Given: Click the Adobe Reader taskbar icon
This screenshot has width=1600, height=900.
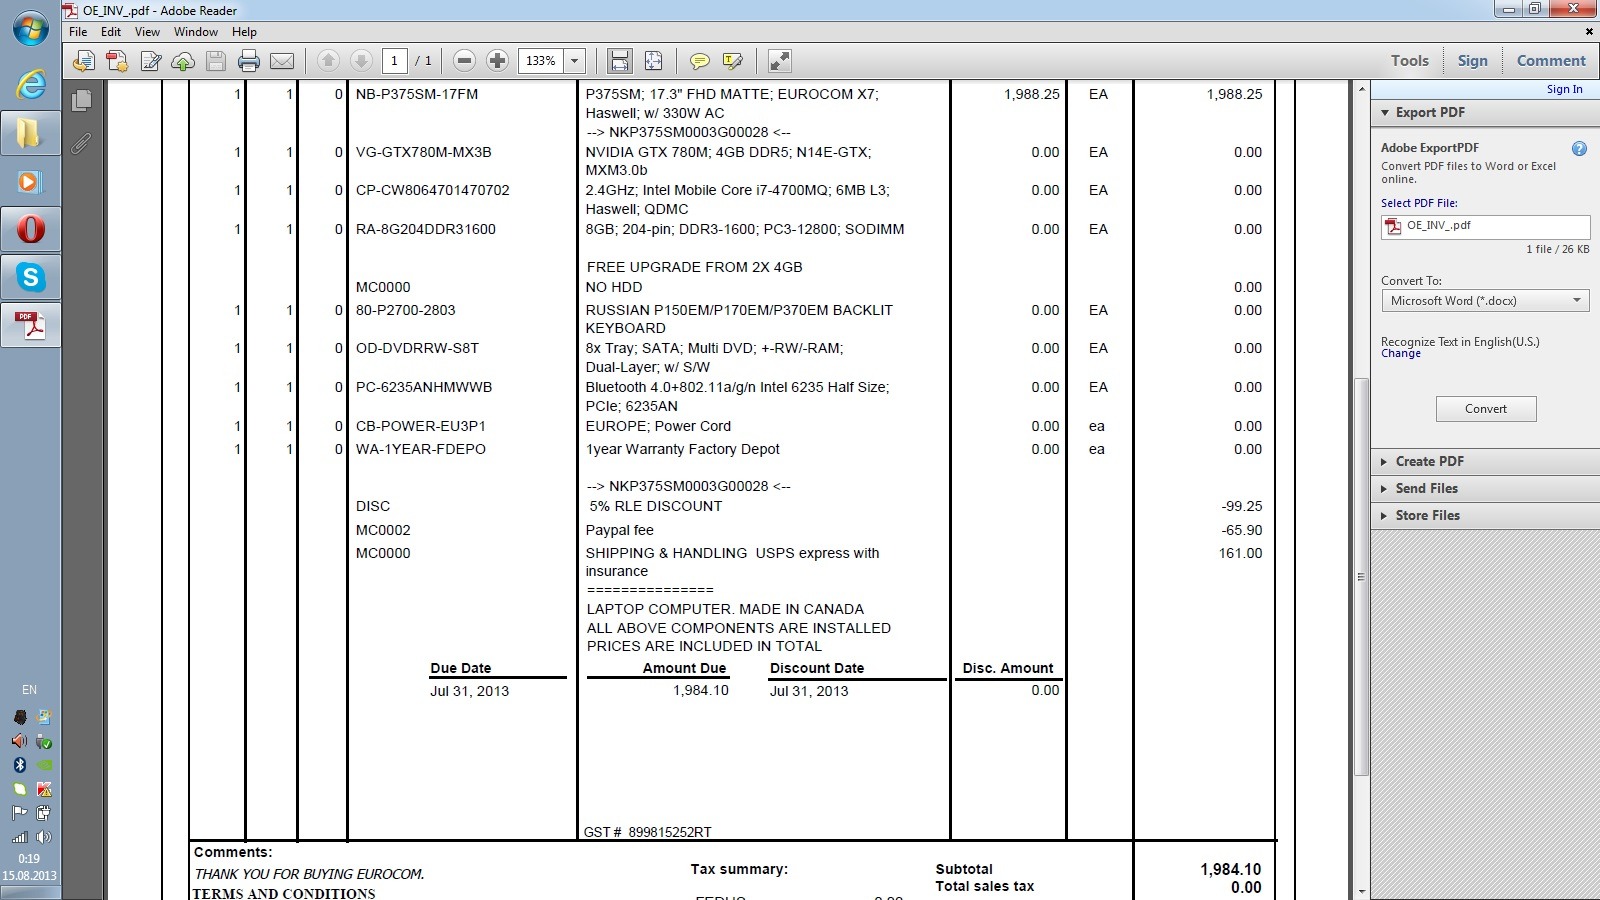Looking at the screenshot, I should point(30,326).
